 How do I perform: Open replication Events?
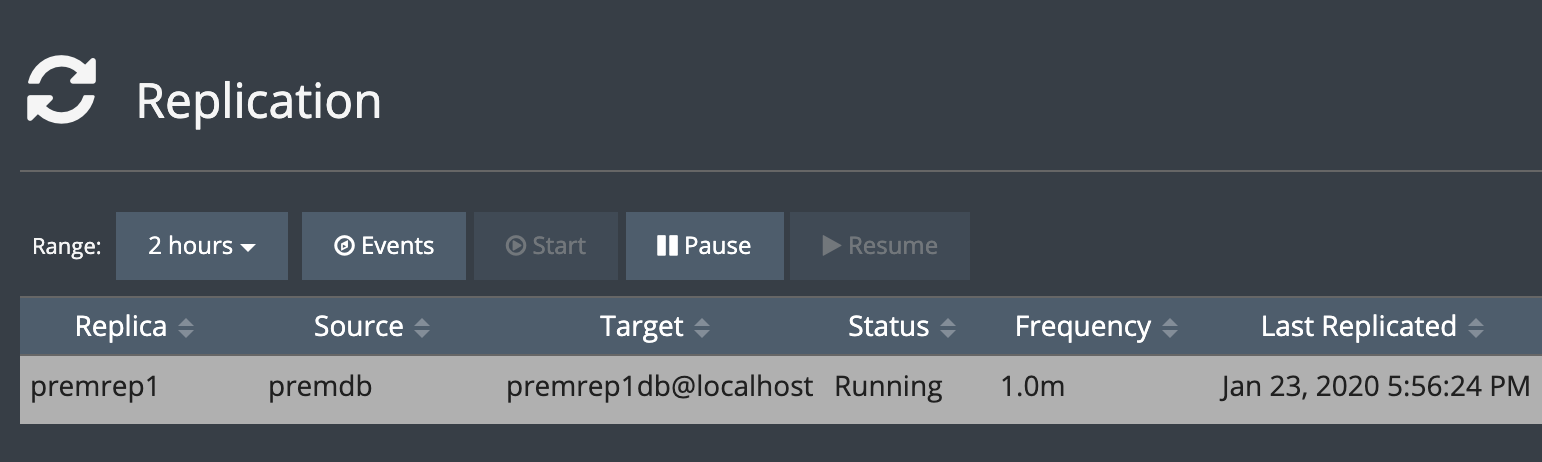click(384, 246)
